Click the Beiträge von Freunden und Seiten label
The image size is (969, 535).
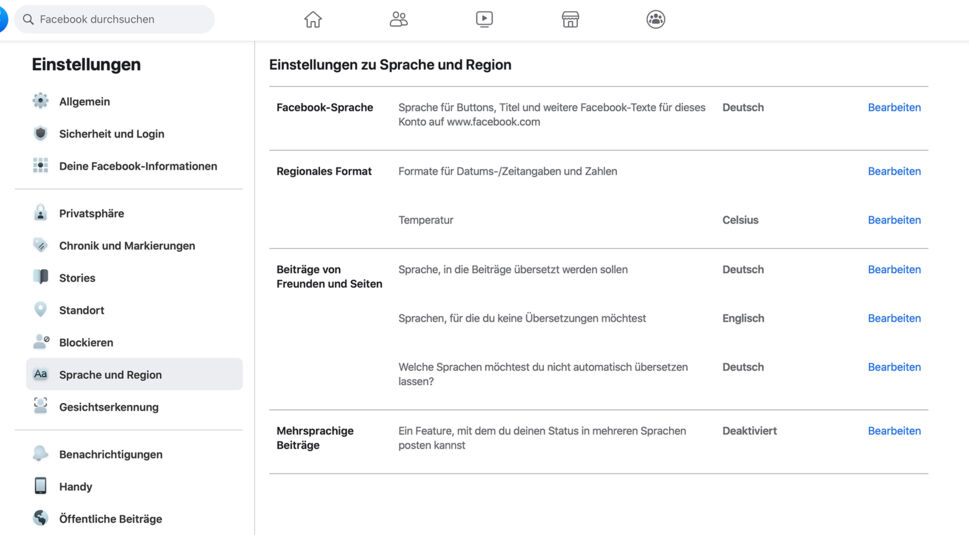(x=329, y=276)
